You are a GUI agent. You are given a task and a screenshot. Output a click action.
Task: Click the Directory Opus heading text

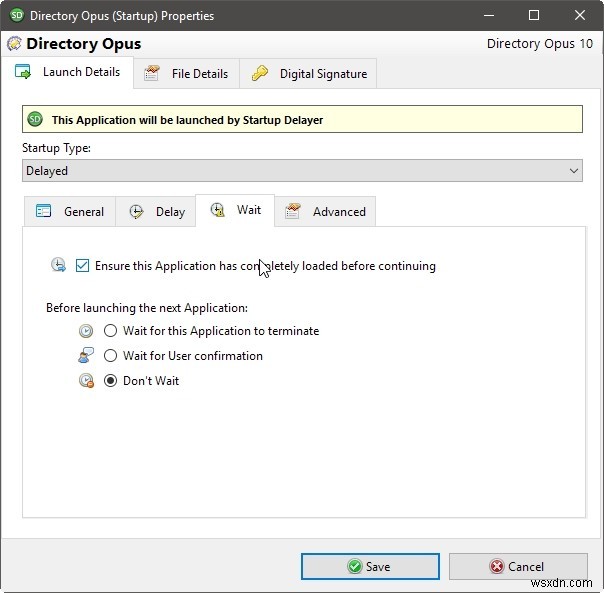tap(84, 44)
